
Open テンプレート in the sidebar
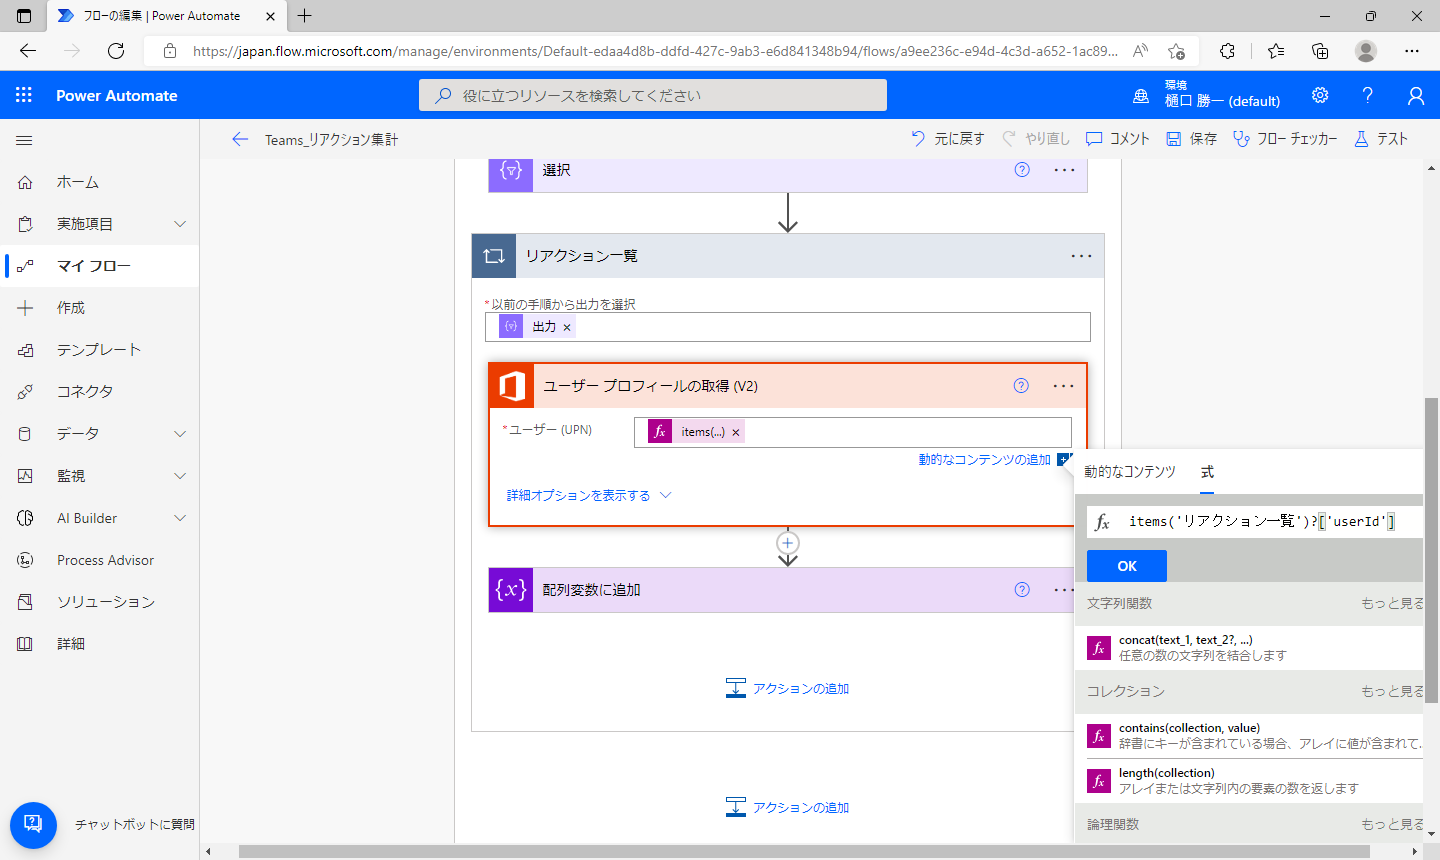[99, 350]
